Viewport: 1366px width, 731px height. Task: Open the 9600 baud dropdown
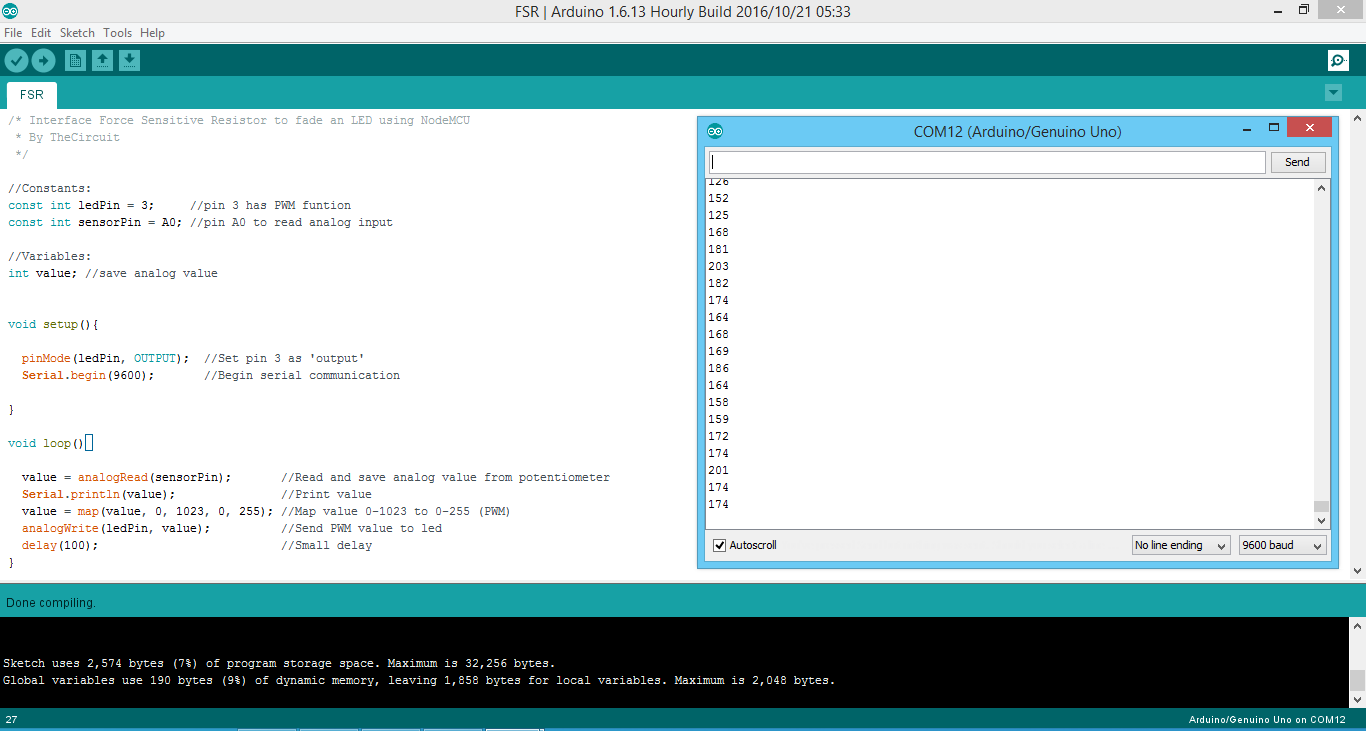pyautogui.click(x=1282, y=545)
